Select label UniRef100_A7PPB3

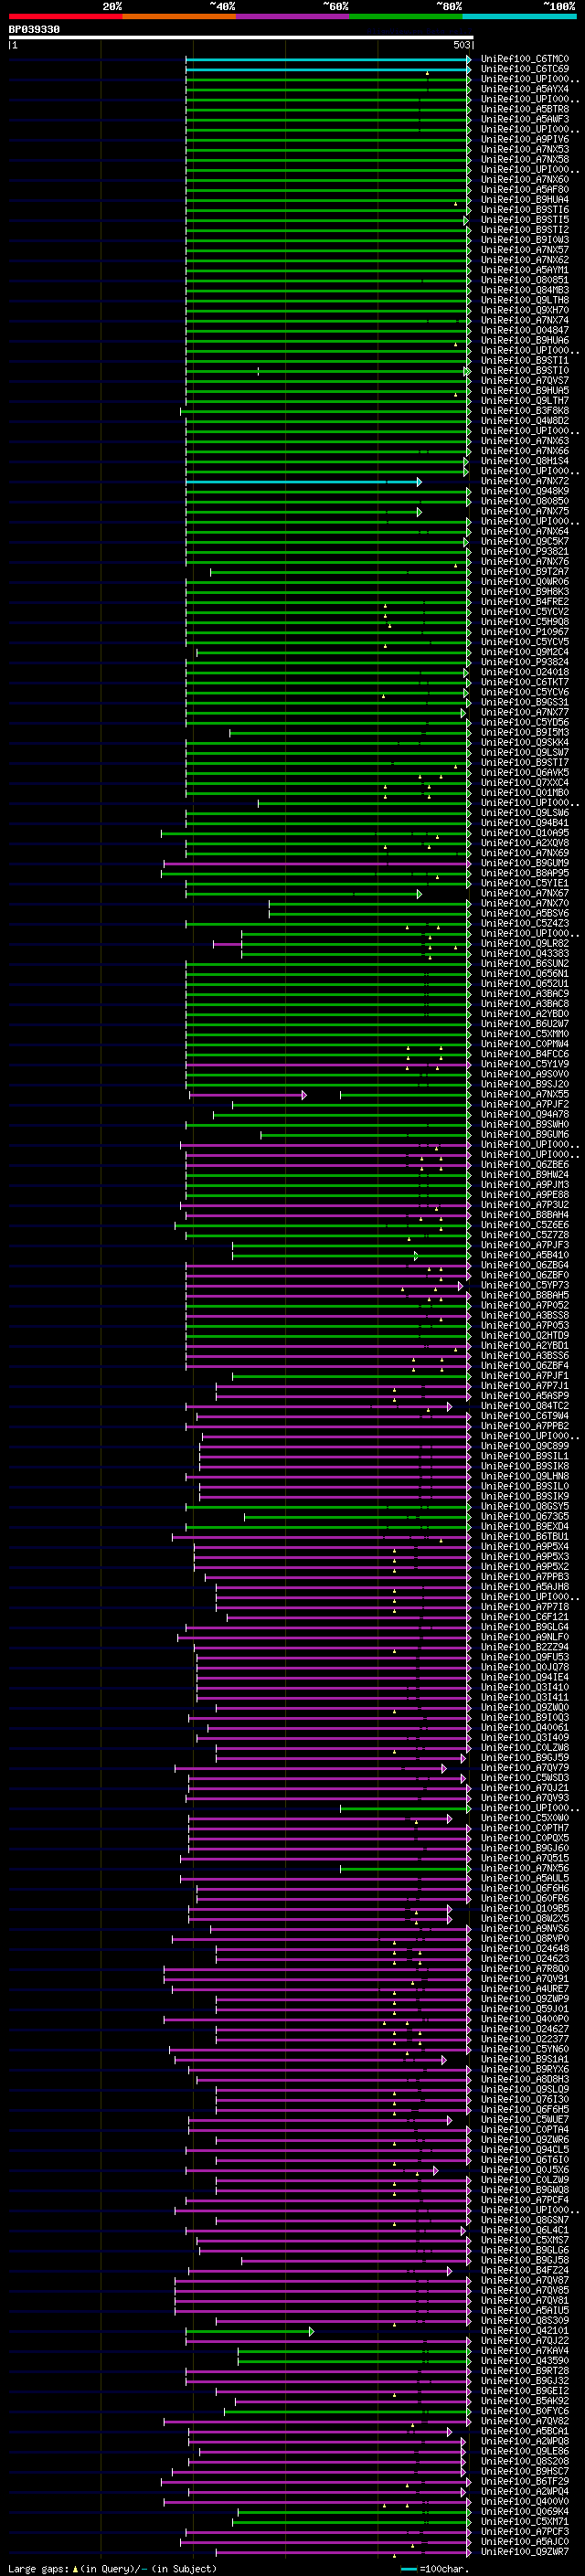[525, 1577]
